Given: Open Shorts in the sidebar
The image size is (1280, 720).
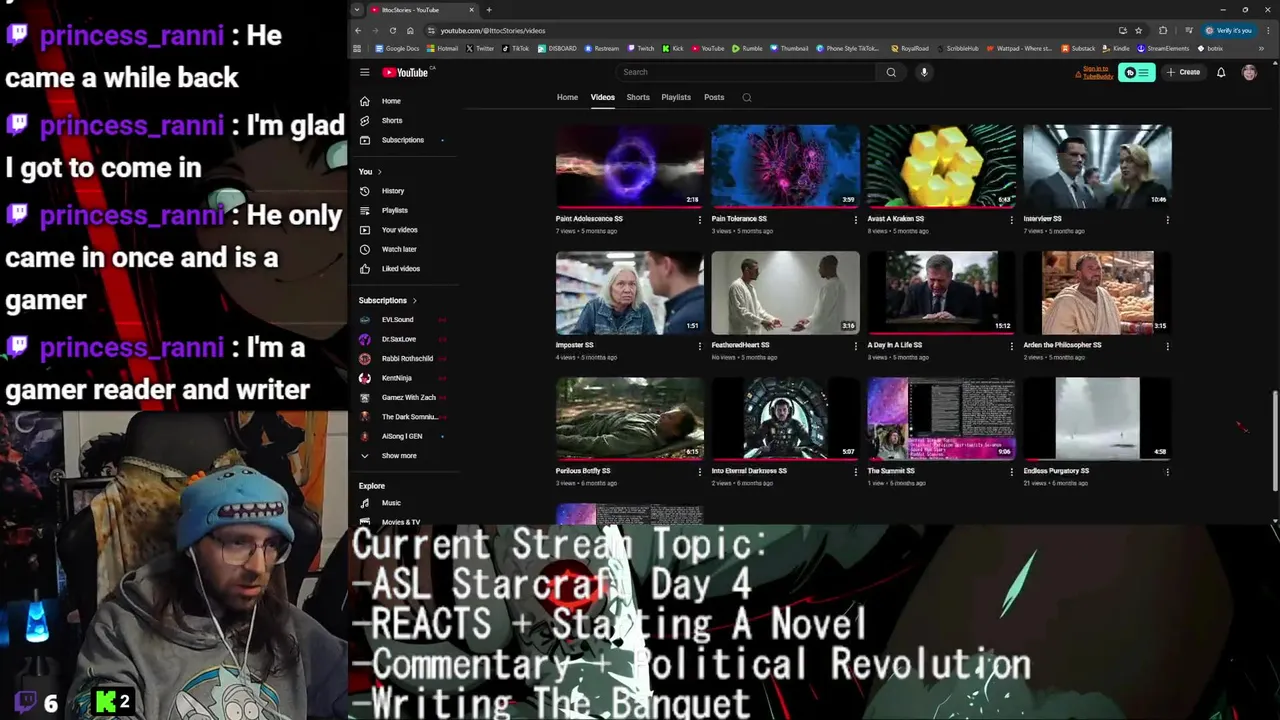Looking at the screenshot, I should (404, 120).
